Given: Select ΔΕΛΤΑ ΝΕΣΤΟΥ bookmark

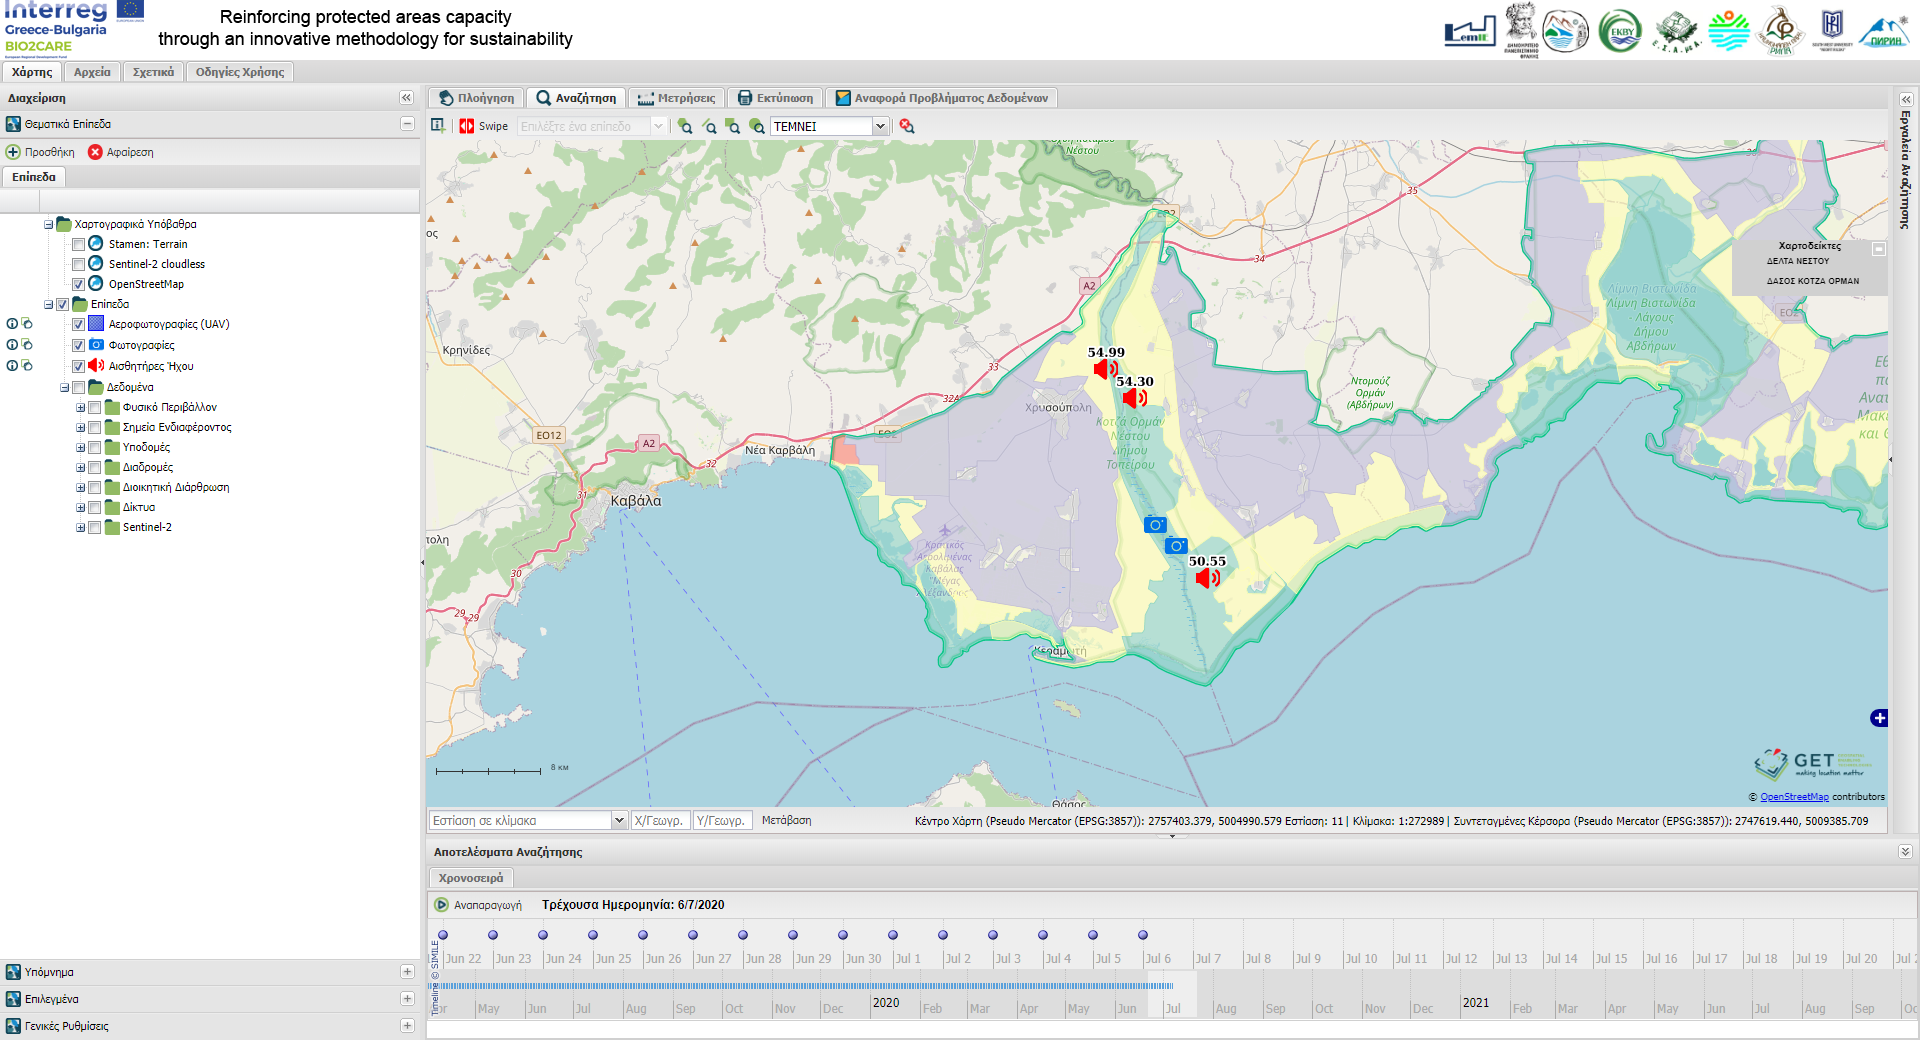Looking at the screenshot, I should pyautogui.click(x=1798, y=261).
